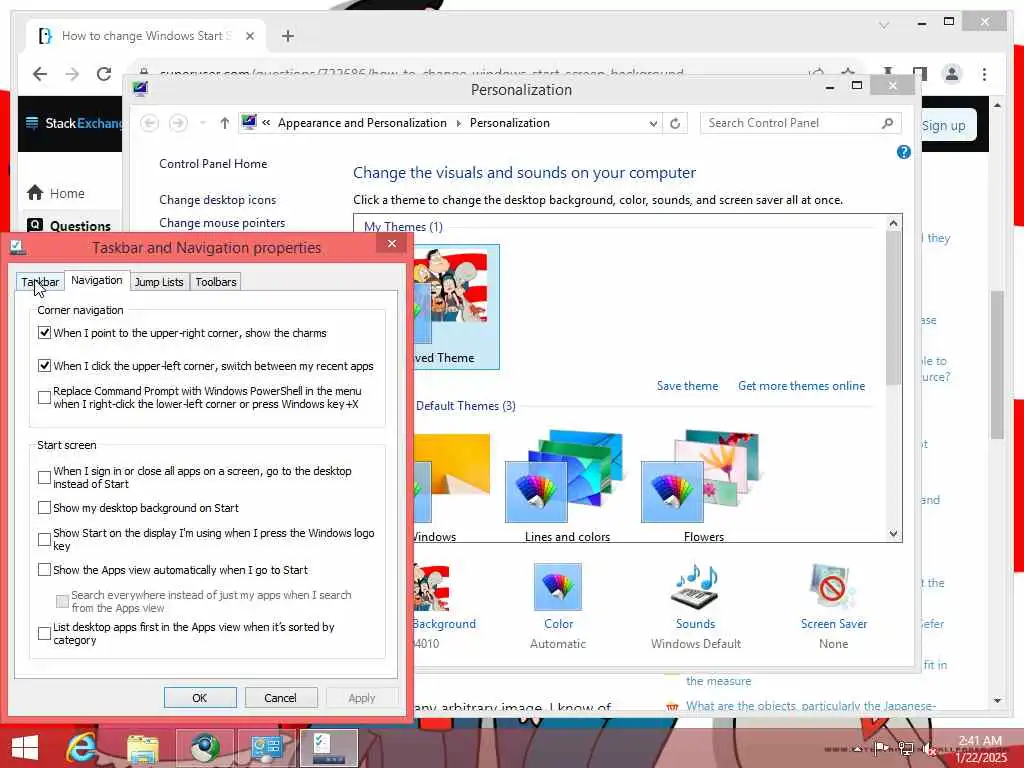Image resolution: width=1024 pixels, height=768 pixels.
Task: Reload the Chrome page
Action: [x=104, y=74]
